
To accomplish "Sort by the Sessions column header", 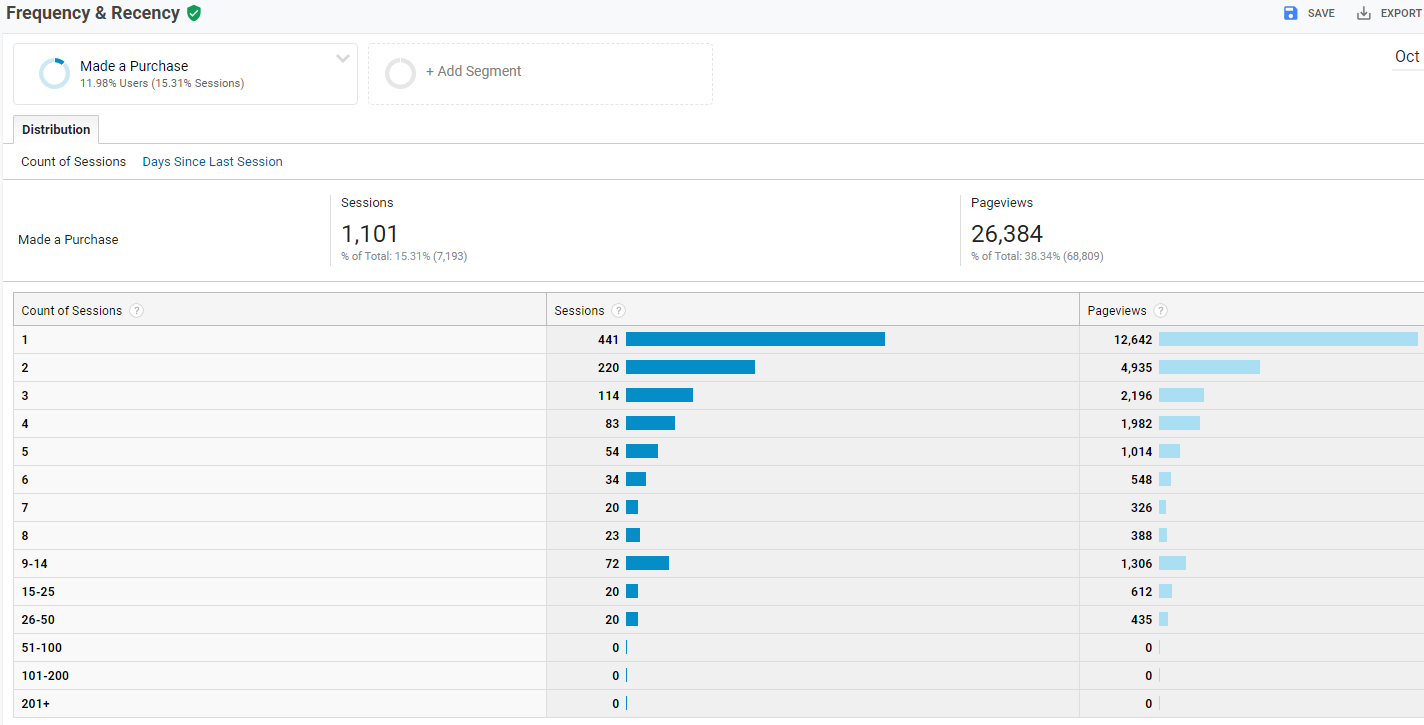I will (580, 311).
